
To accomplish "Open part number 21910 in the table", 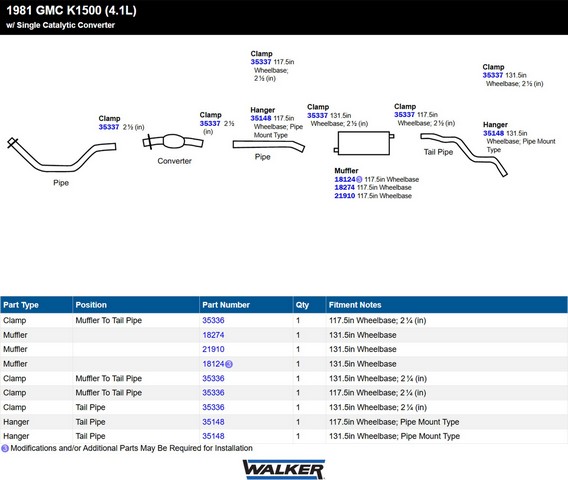I will tap(213, 350).
